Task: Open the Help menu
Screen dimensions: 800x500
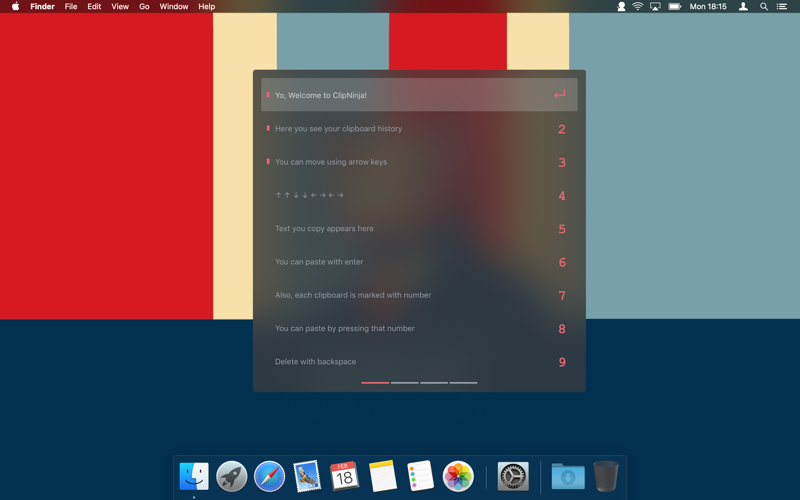Action: pyautogui.click(x=207, y=6)
